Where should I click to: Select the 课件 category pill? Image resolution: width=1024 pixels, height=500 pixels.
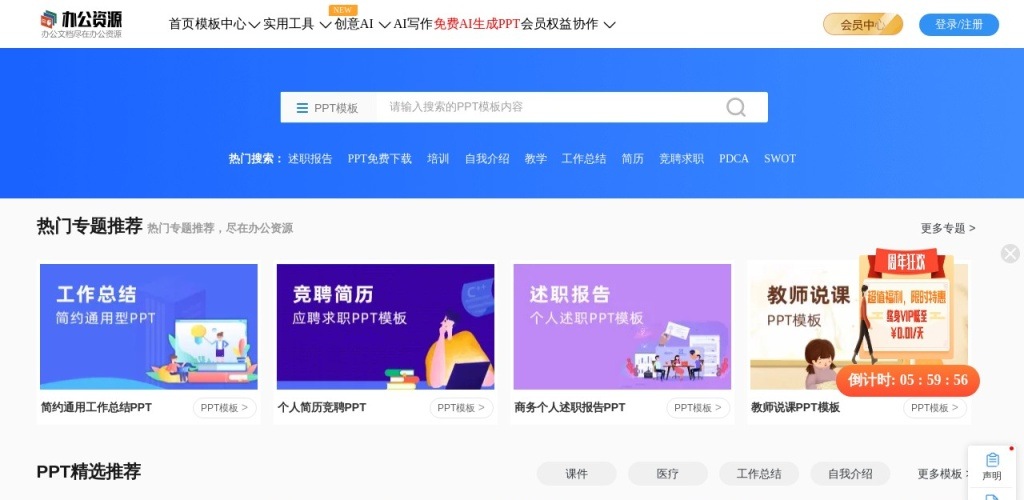point(577,474)
